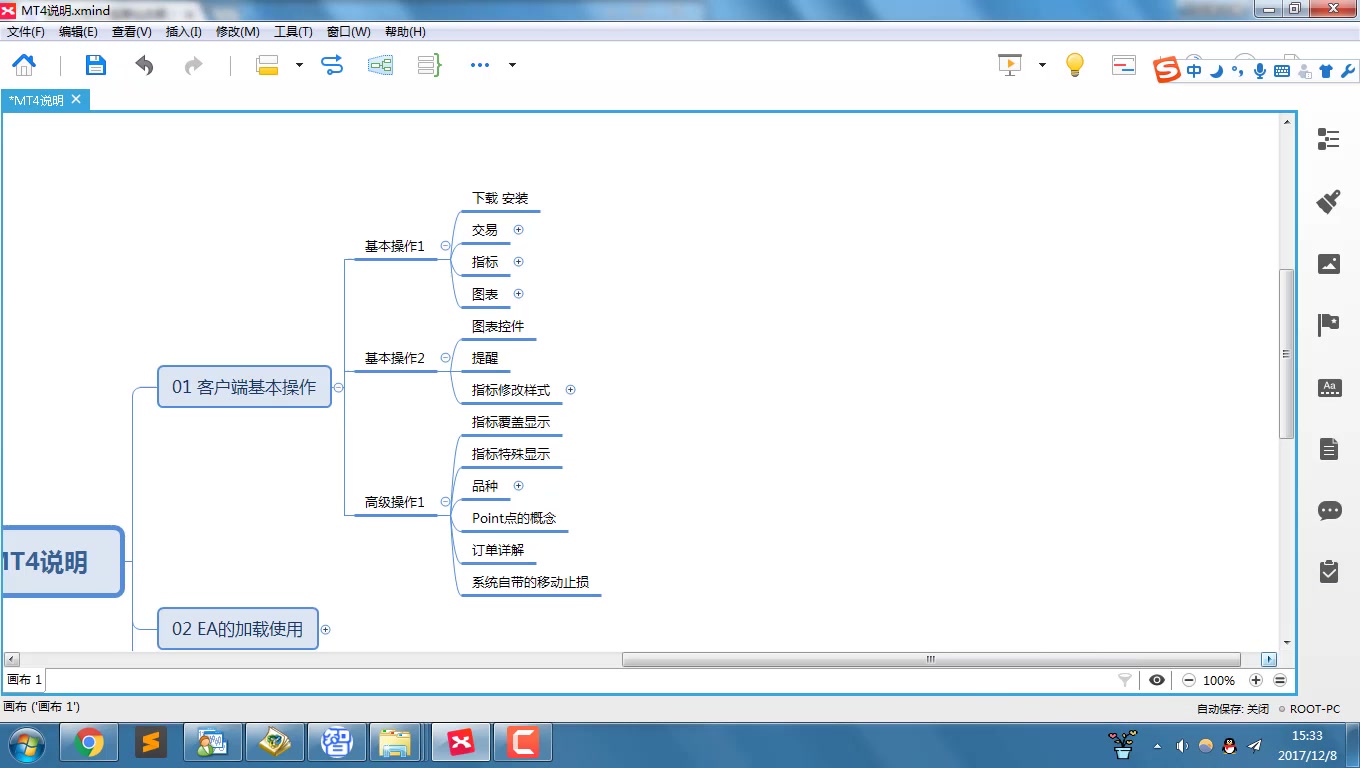Collapse the 基本操作1 branch
This screenshot has height=768, width=1360.
click(445, 246)
